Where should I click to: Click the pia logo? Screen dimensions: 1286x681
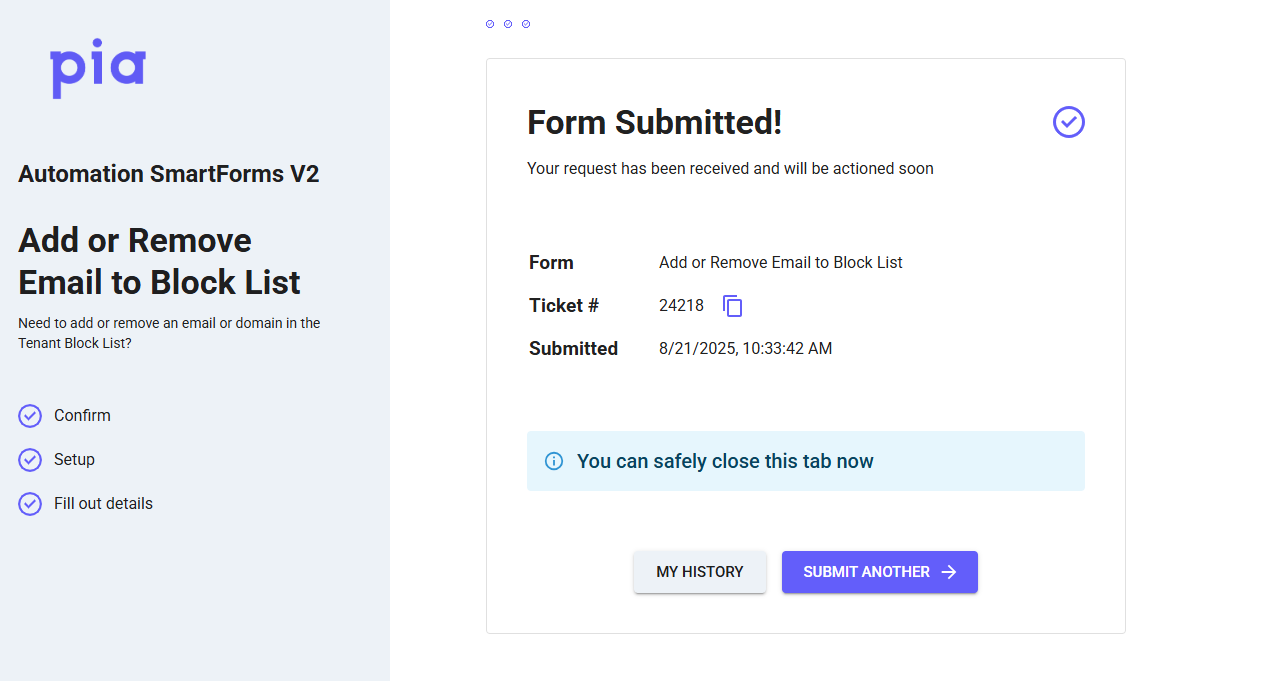tap(98, 67)
